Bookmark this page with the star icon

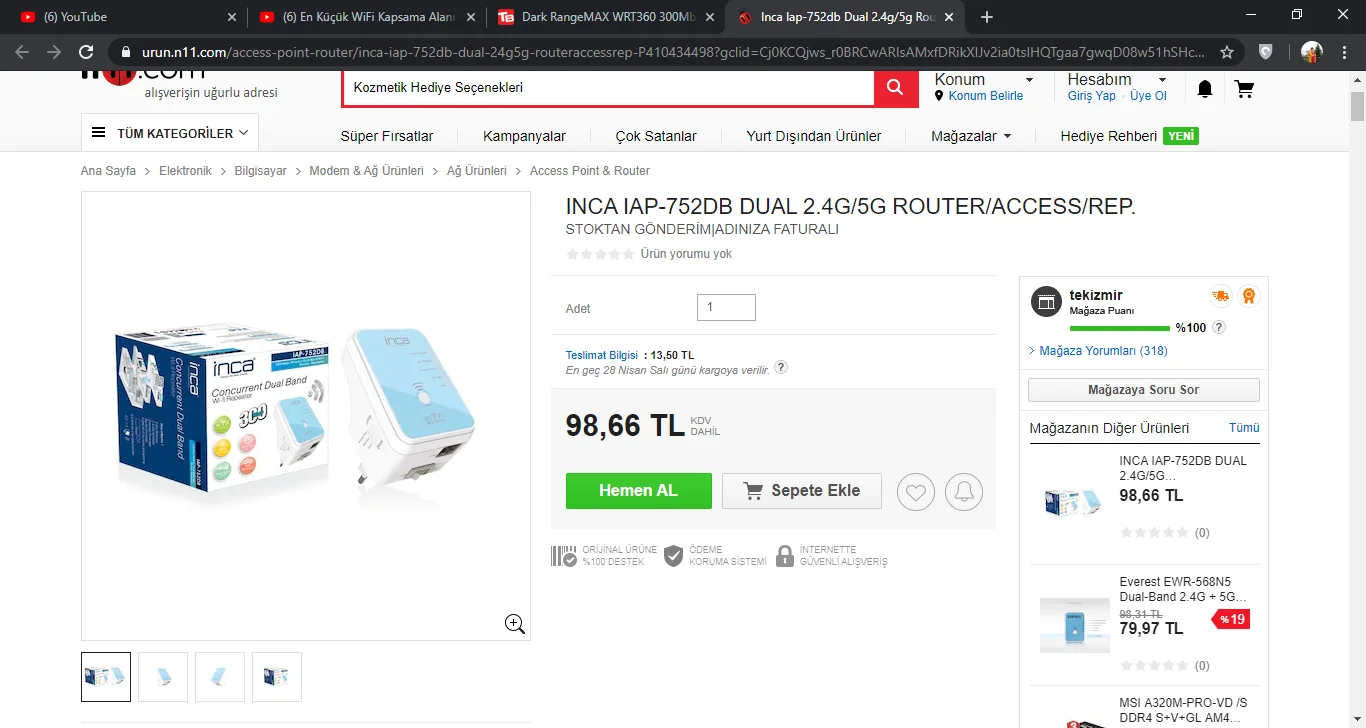[x=1227, y=52]
